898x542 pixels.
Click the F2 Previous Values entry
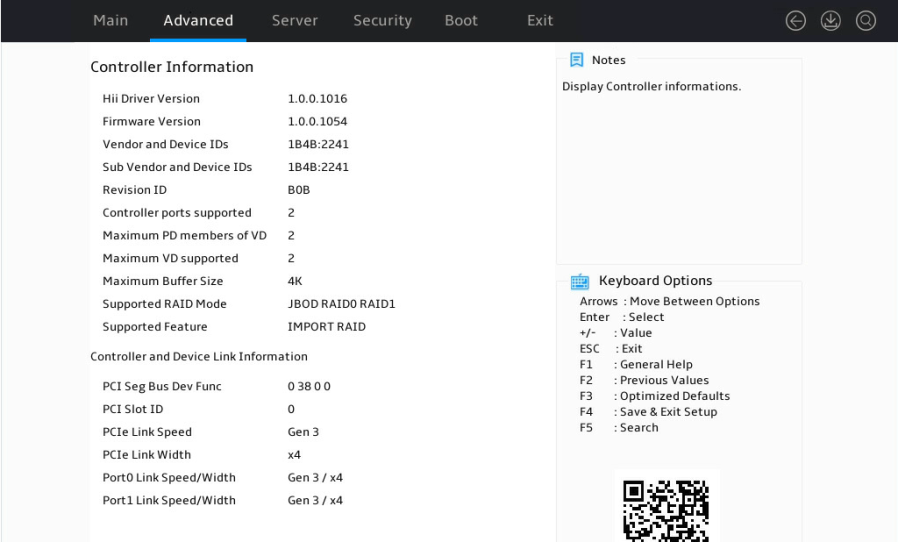click(644, 380)
